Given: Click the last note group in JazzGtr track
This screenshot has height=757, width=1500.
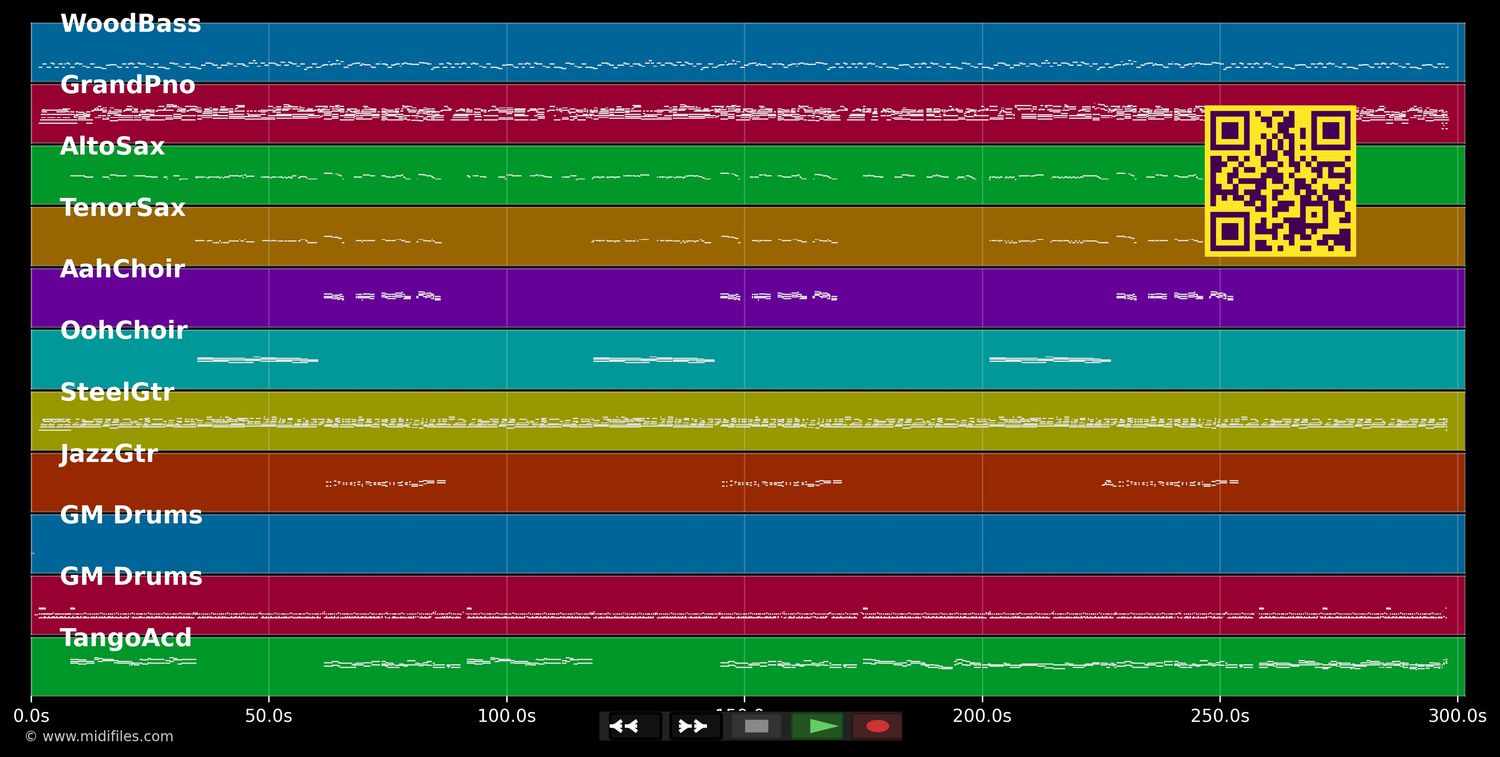Looking at the screenshot, I should tap(1170, 483).
